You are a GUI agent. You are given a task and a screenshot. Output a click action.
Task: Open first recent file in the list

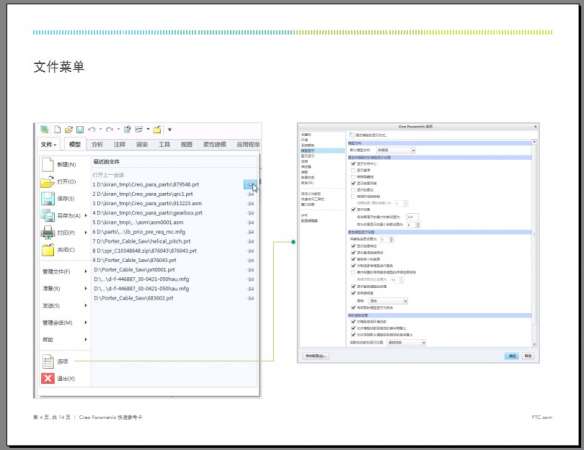[146, 184]
